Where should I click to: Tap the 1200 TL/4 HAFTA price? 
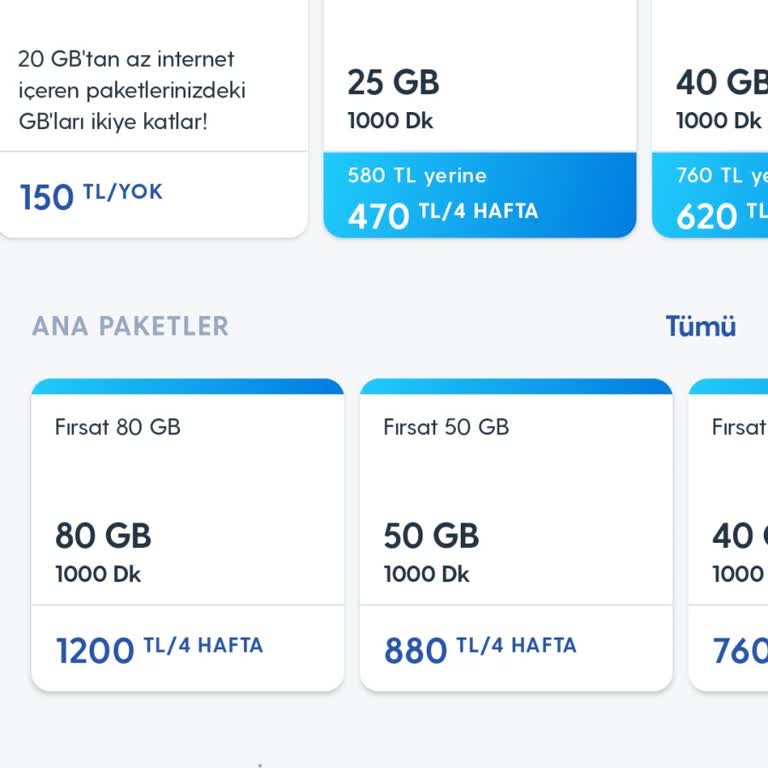pyautogui.click(x=159, y=649)
